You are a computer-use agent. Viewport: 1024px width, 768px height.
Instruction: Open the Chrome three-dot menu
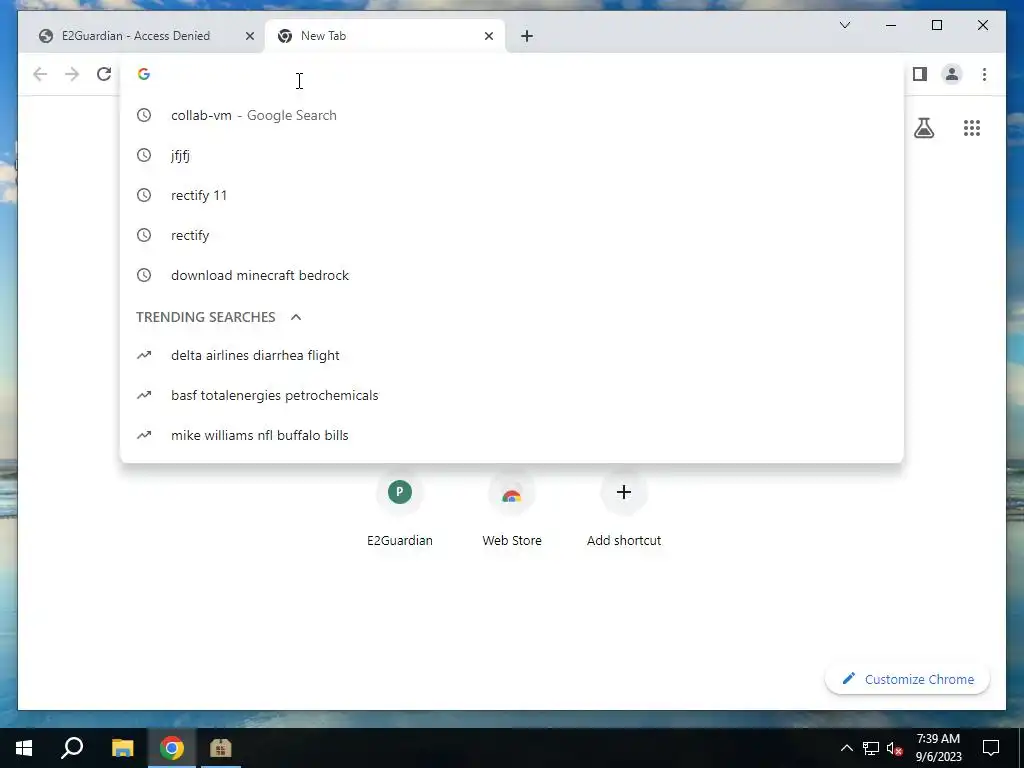(984, 74)
